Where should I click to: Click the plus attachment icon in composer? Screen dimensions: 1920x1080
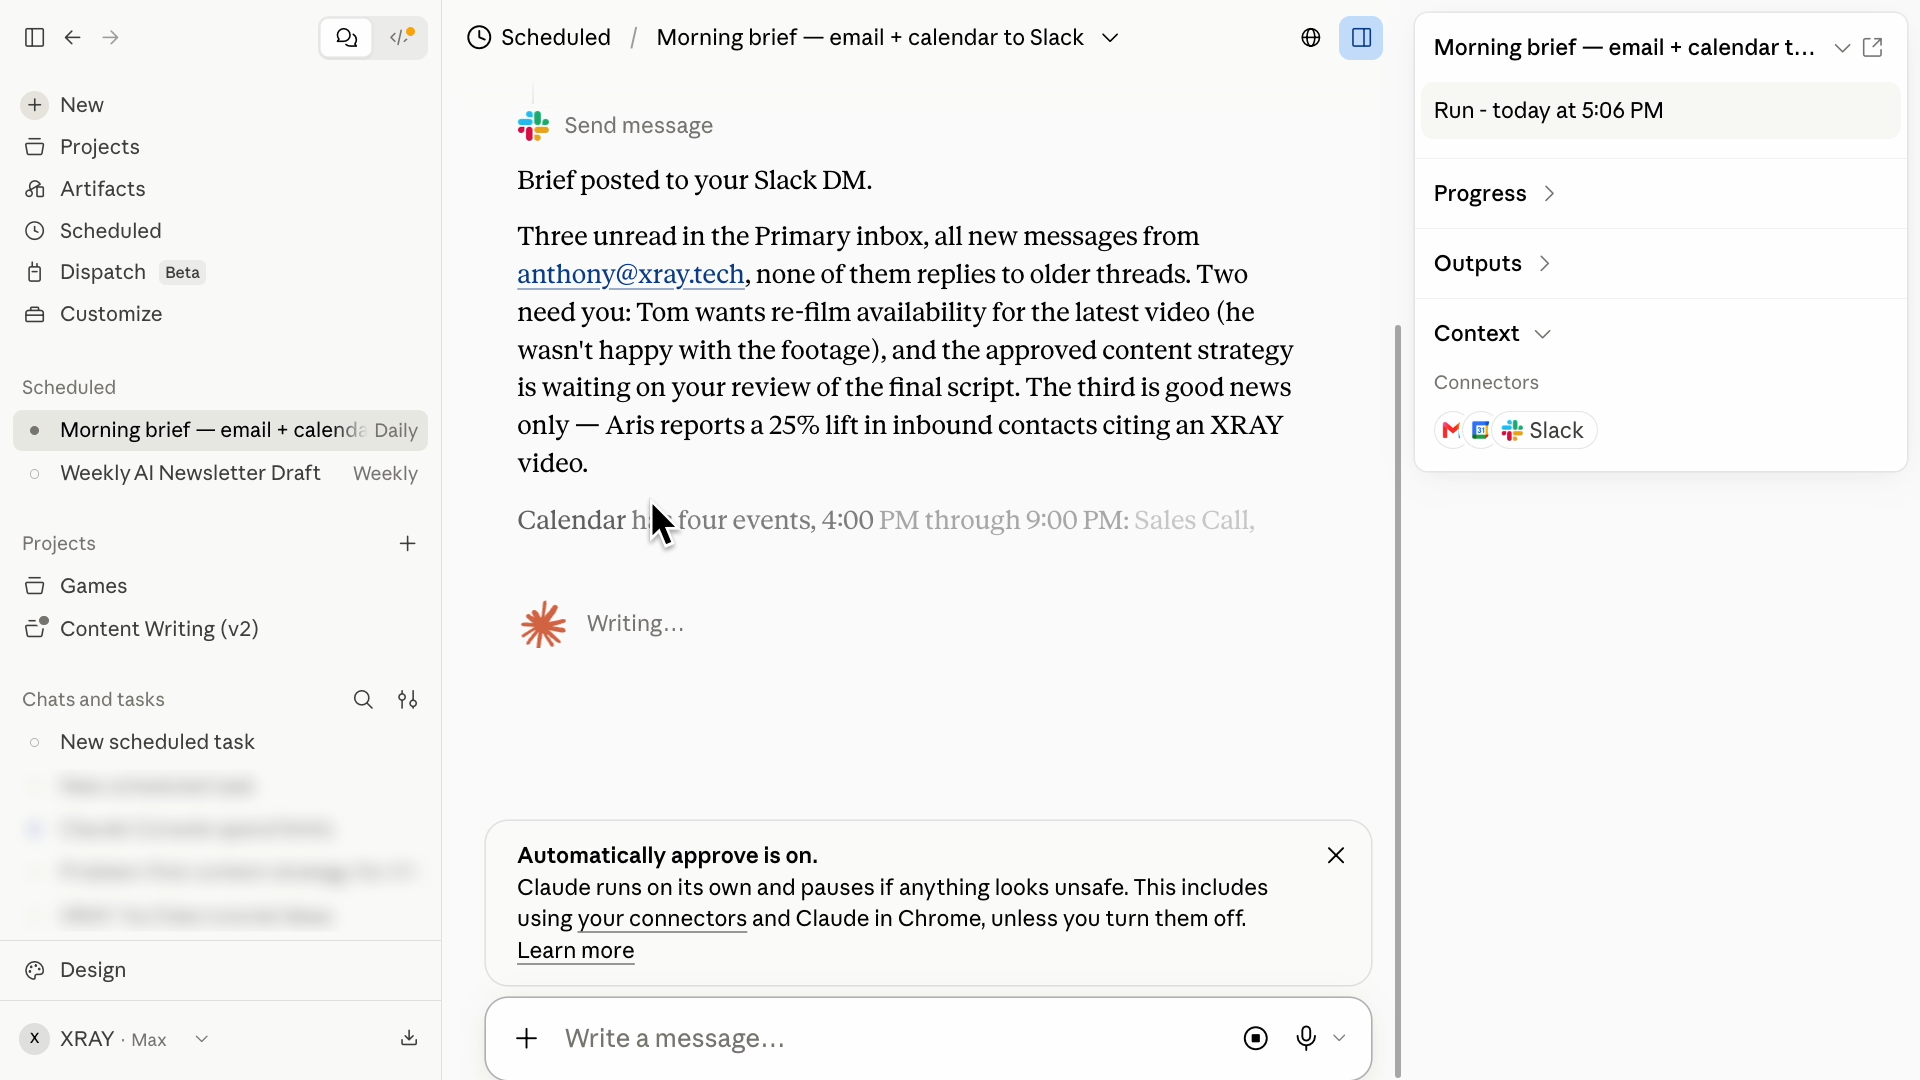click(527, 1039)
